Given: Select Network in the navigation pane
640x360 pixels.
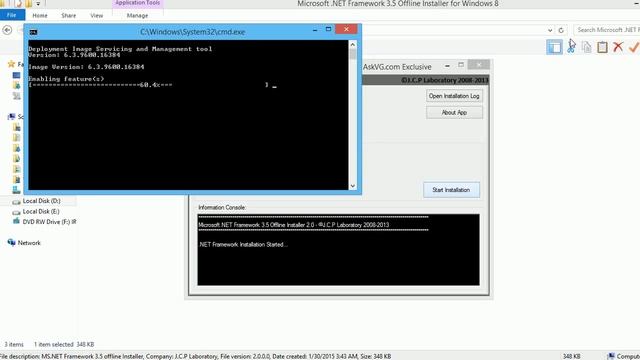Looking at the screenshot, I should point(29,243).
